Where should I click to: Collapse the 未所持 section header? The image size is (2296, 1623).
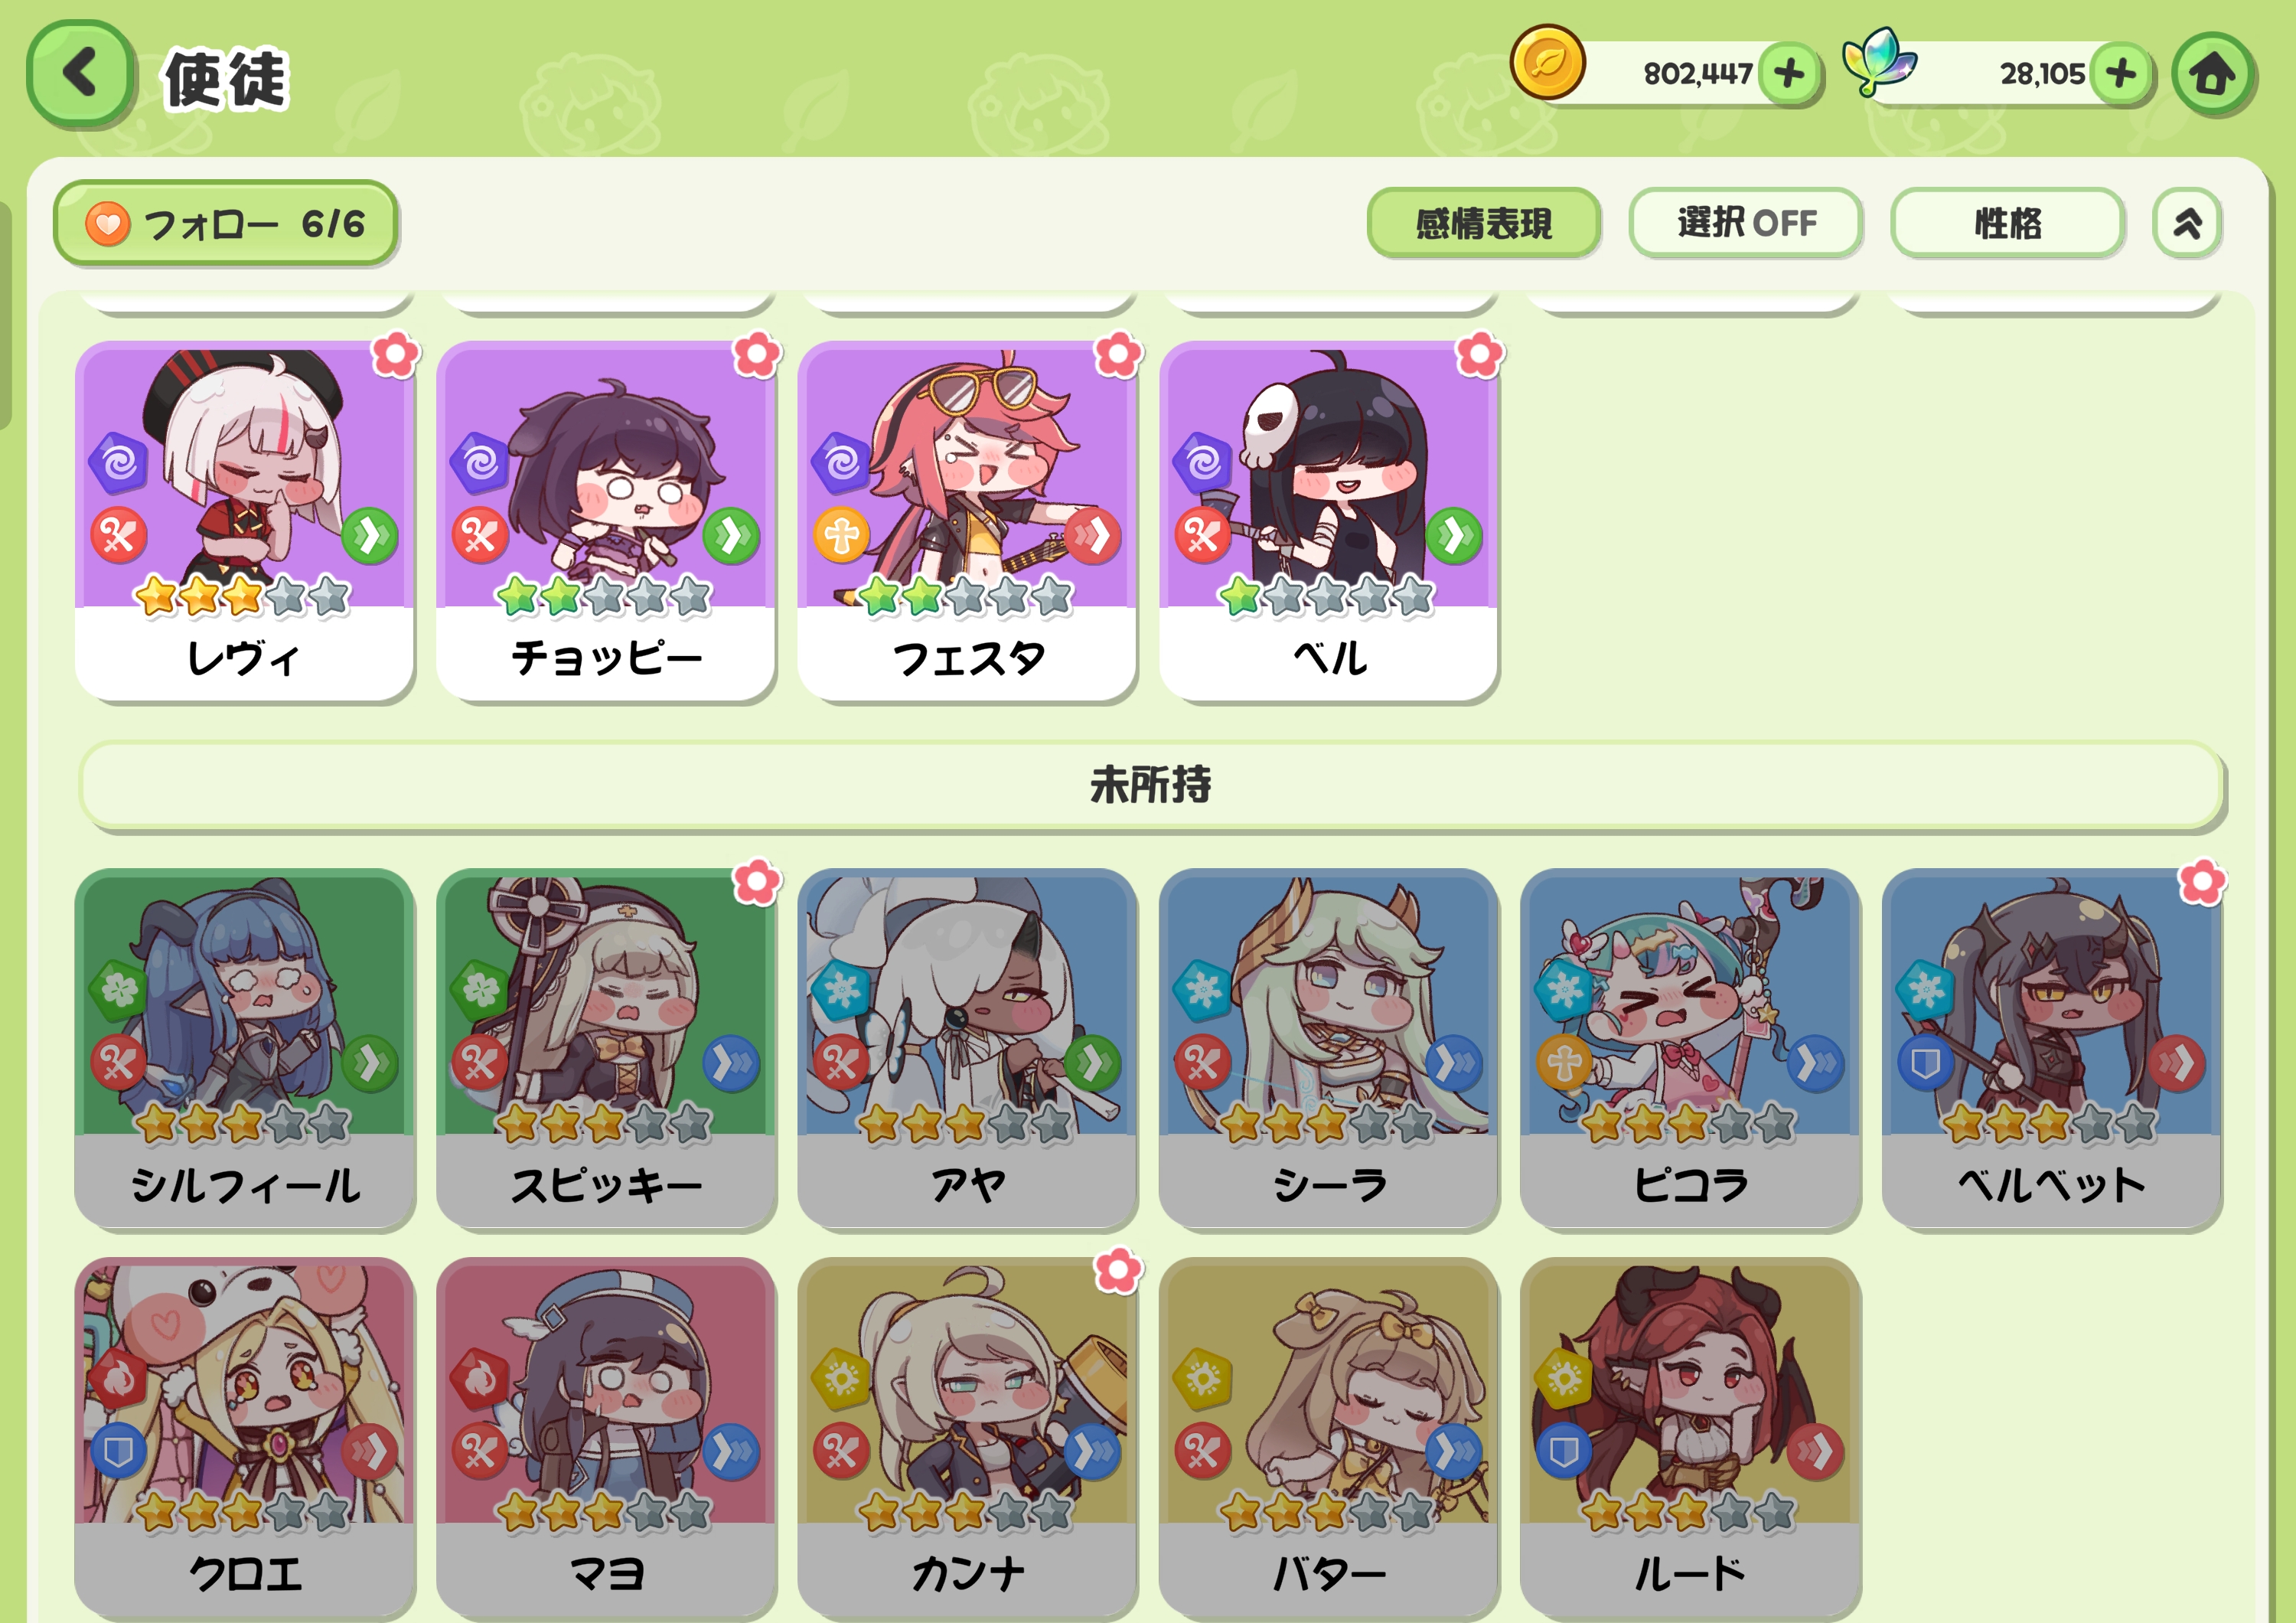[x=1152, y=785]
